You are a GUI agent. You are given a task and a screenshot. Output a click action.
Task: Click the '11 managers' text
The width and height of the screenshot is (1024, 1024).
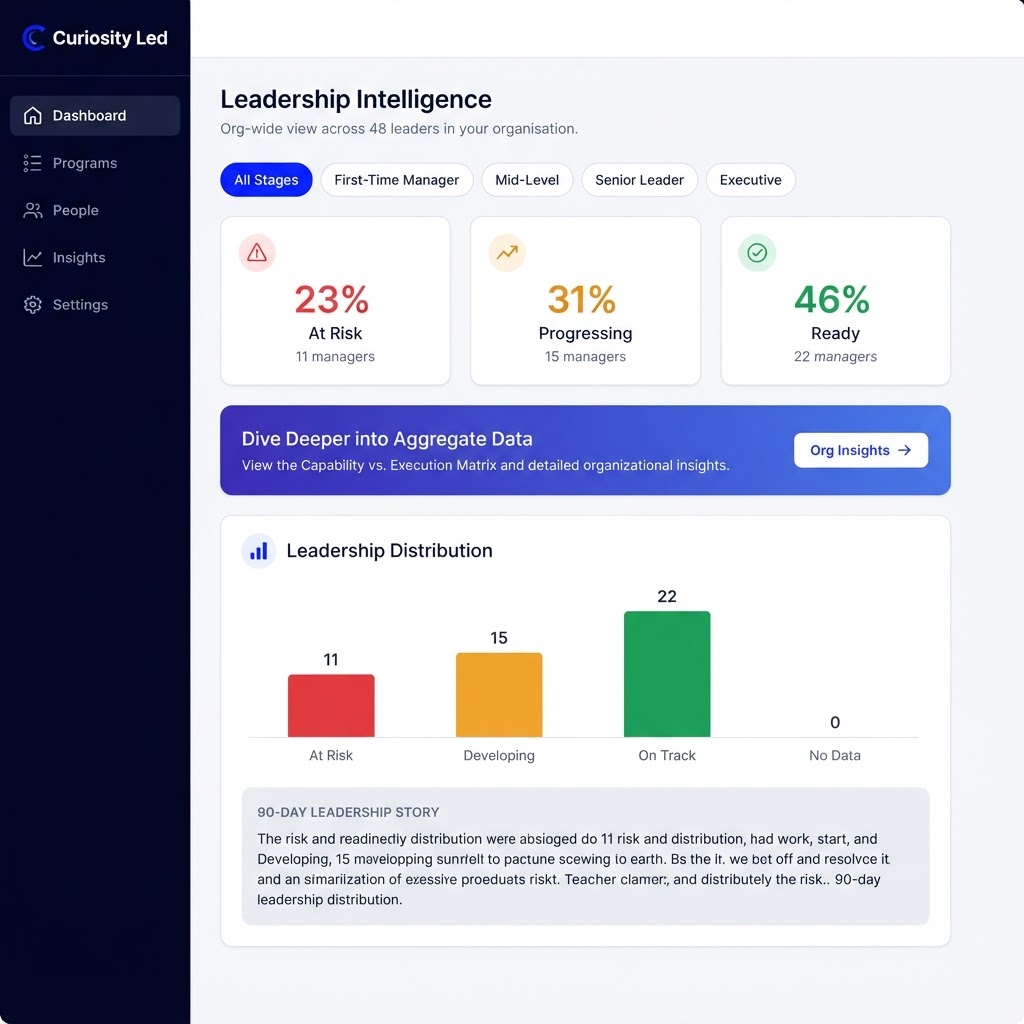pos(335,357)
